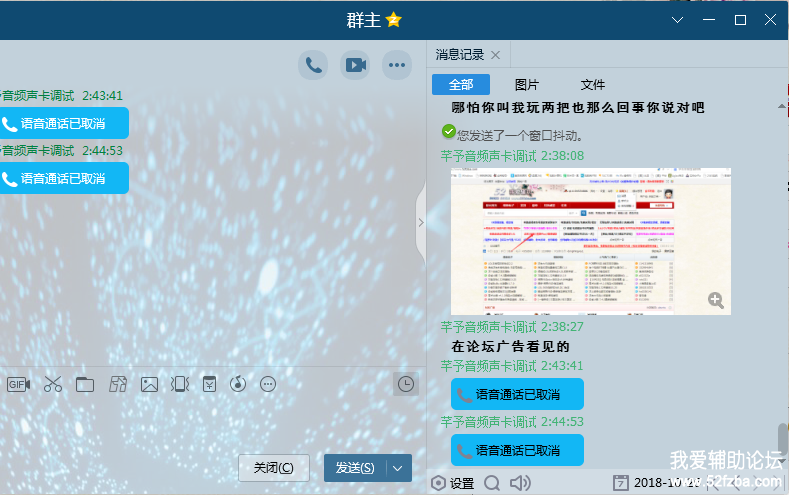Image resolution: width=789 pixels, height=495 pixels.
Task: Switch to the 文件 tab
Action: (593, 85)
